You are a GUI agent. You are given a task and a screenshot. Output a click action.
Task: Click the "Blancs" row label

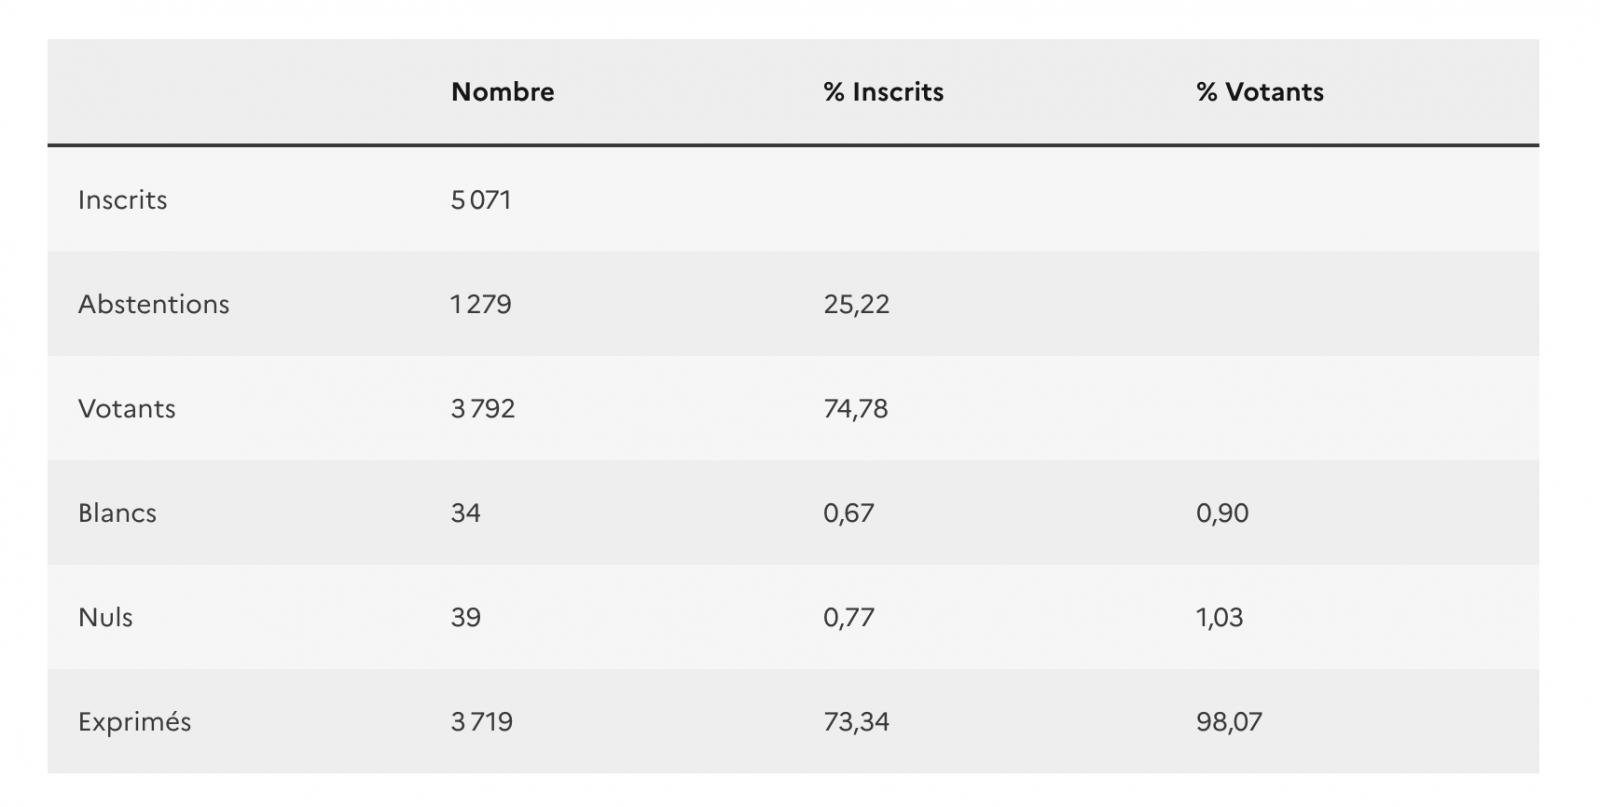(117, 513)
